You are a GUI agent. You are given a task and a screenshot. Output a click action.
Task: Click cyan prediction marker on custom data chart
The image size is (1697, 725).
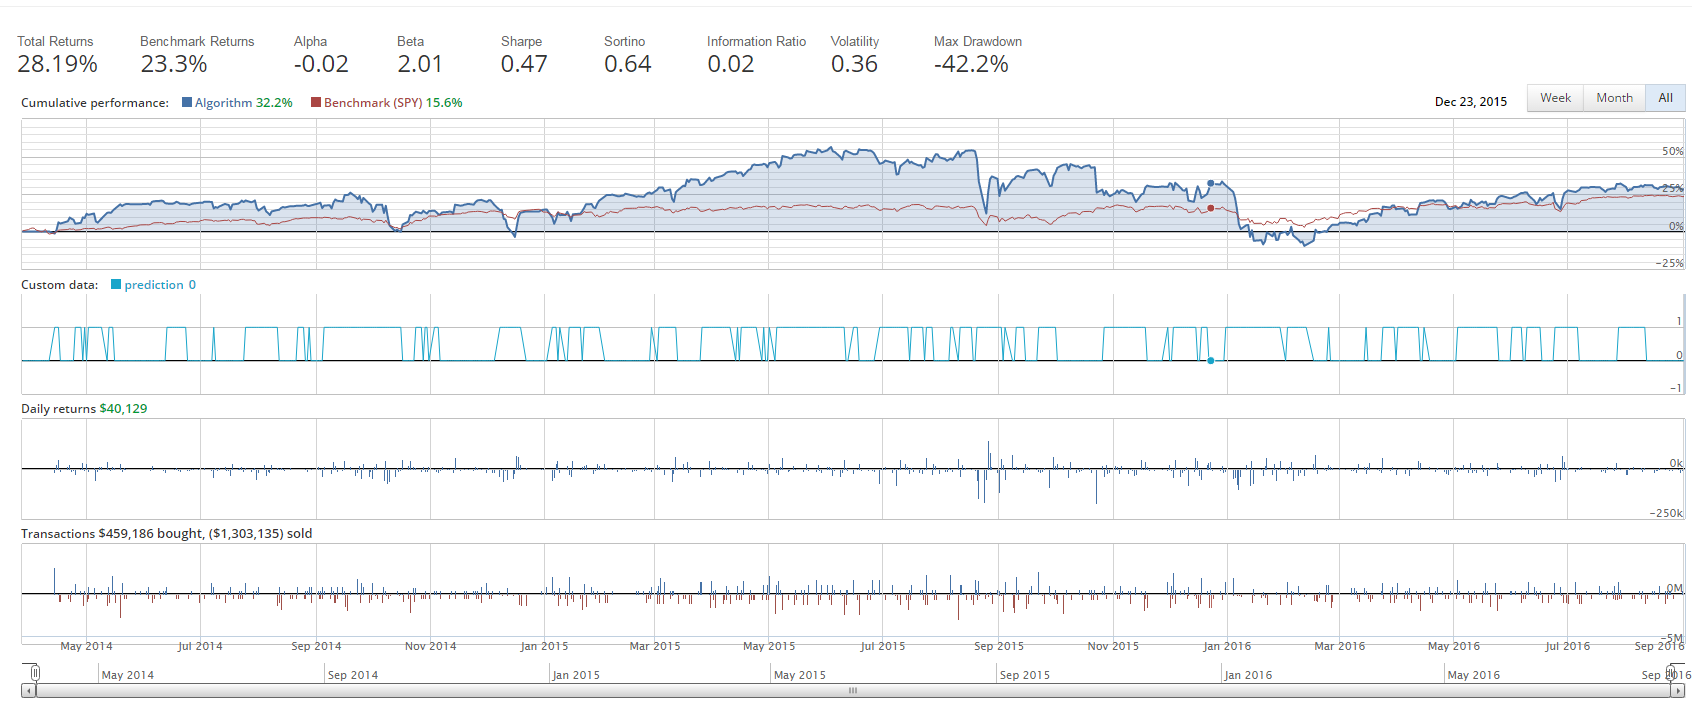(1211, 360)
